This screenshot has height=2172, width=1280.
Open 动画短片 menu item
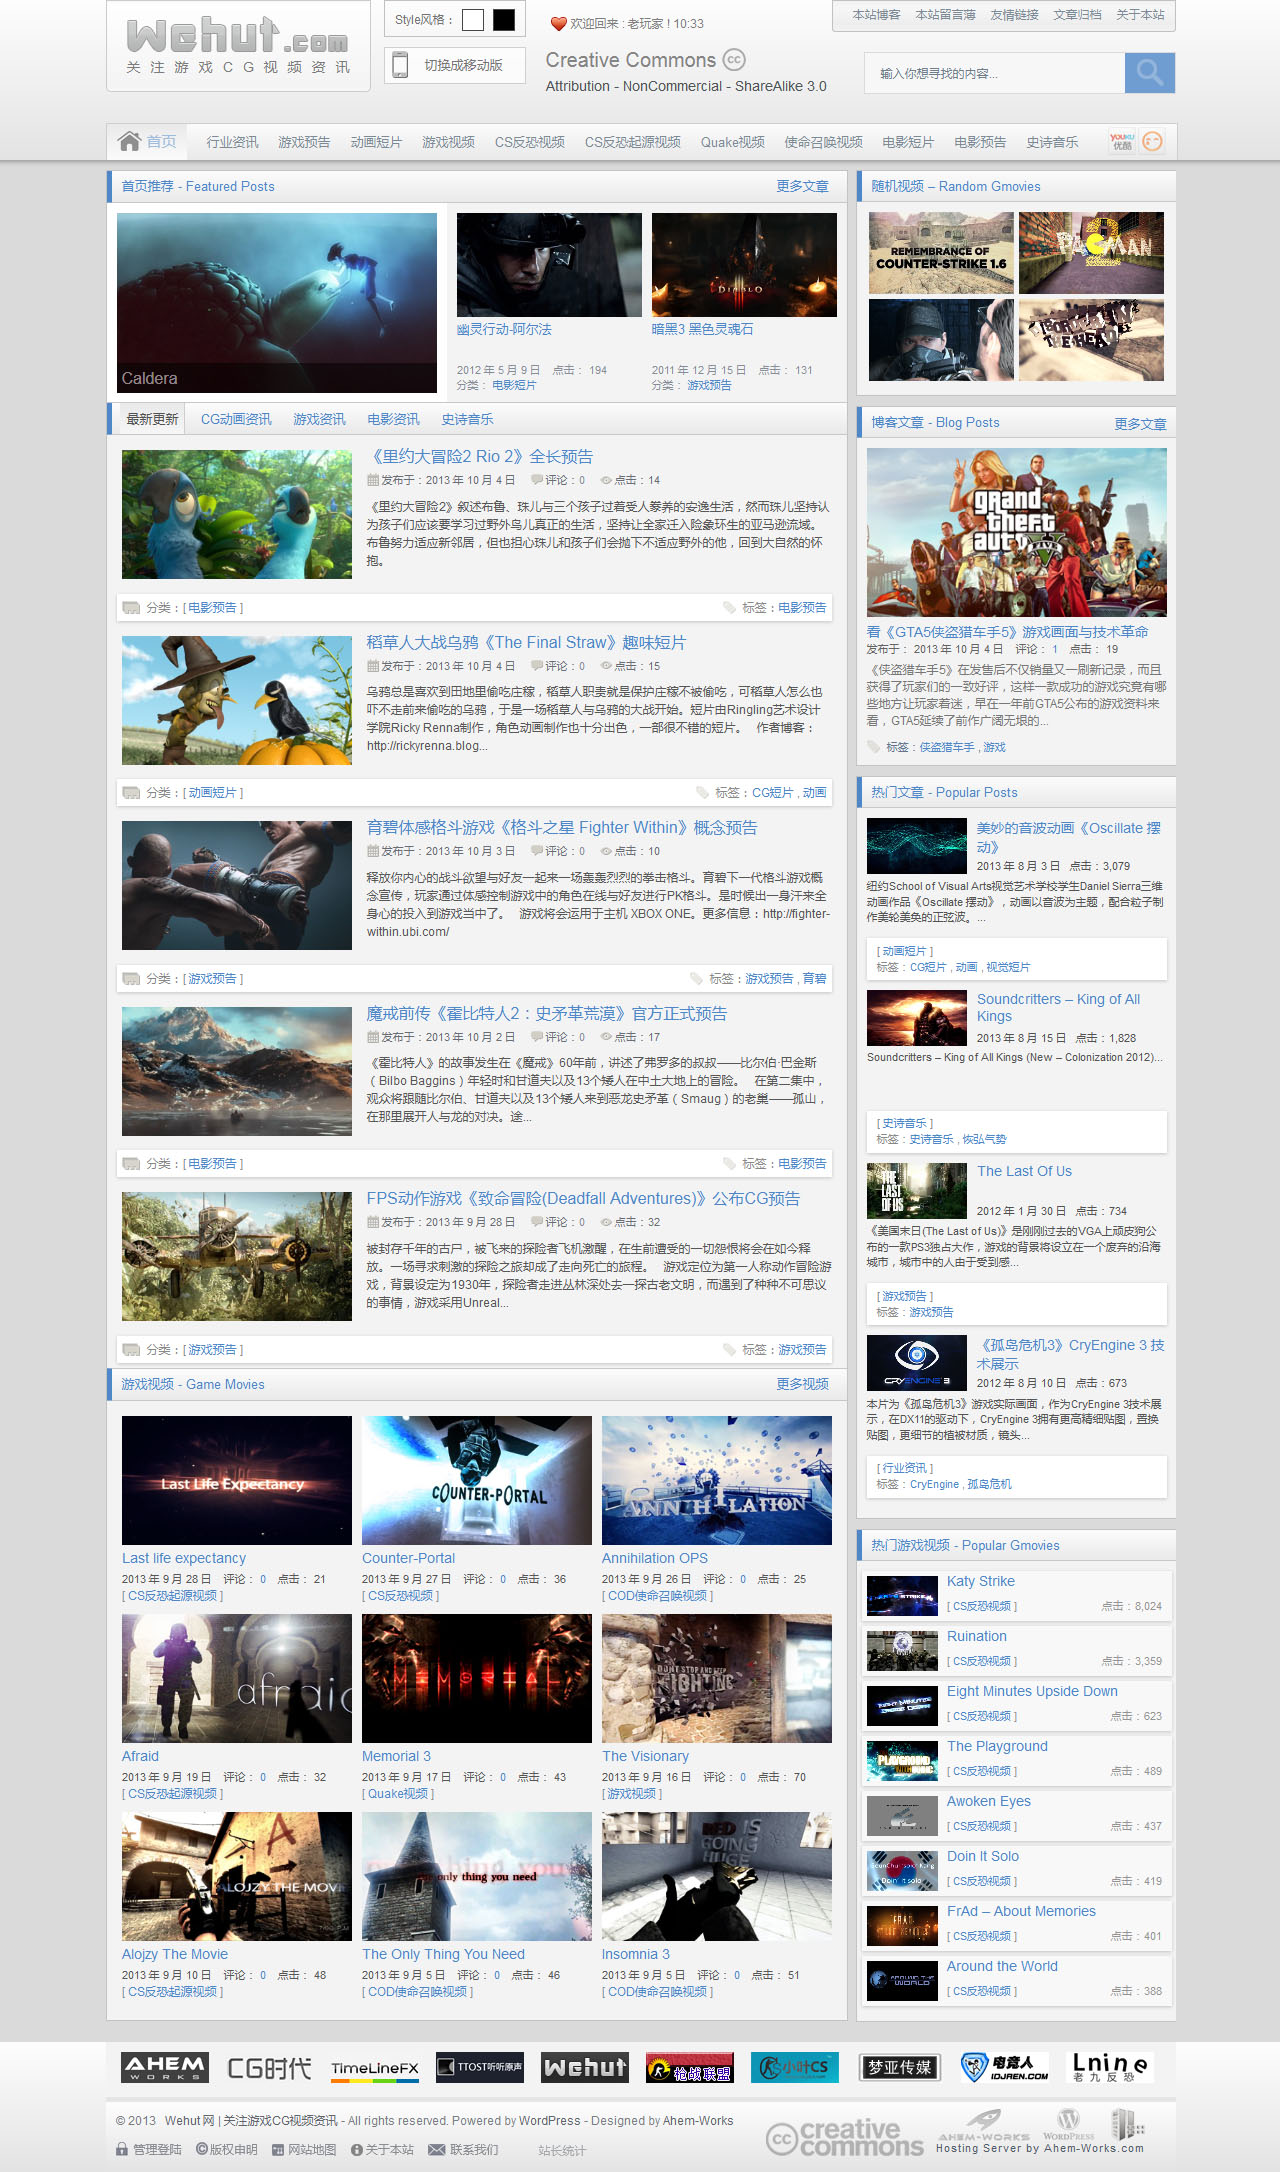[376, 142]
